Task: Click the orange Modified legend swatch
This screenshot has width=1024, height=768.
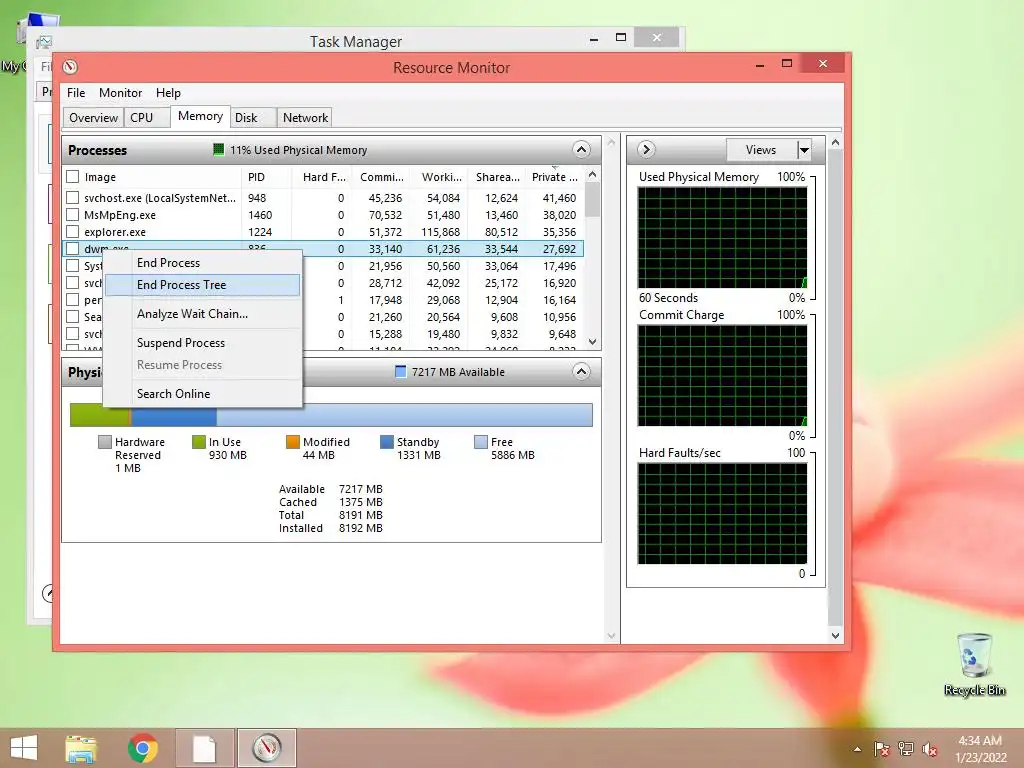Action: [293, 442]
